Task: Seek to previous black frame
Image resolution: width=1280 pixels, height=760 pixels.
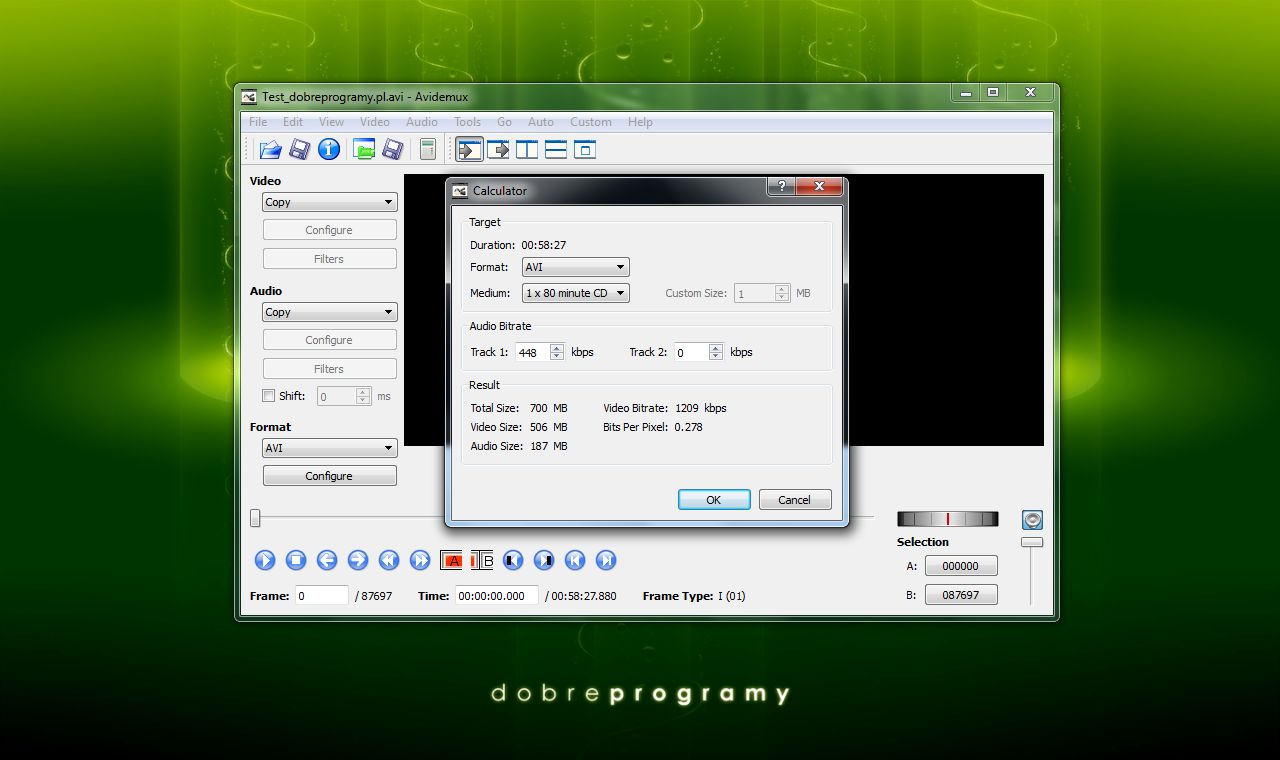Action: (x=513, y=560)
